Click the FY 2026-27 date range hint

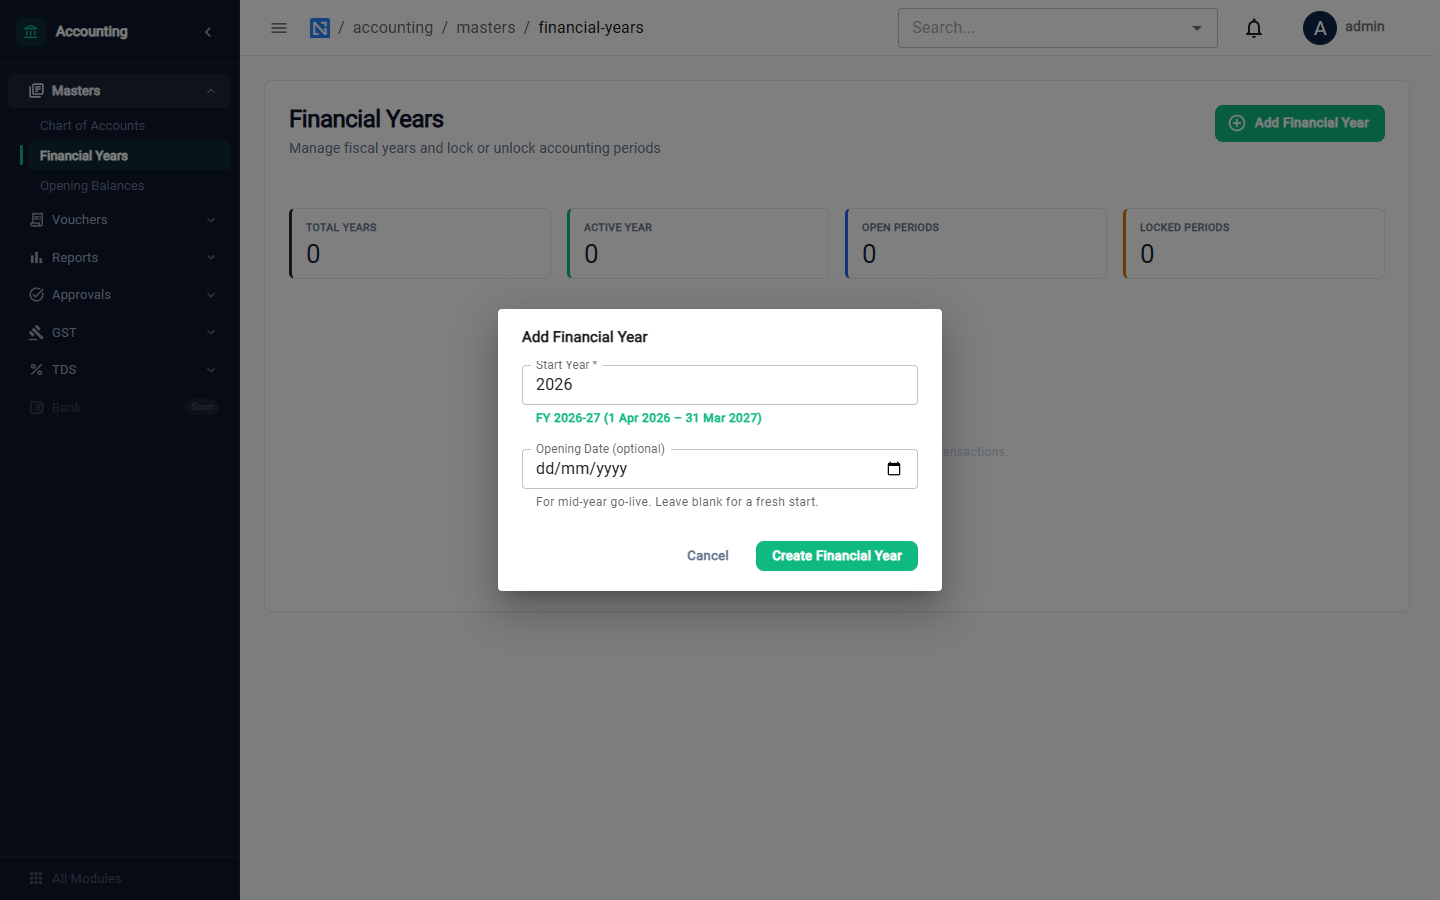pyautogui.click(x=649, y=418)
